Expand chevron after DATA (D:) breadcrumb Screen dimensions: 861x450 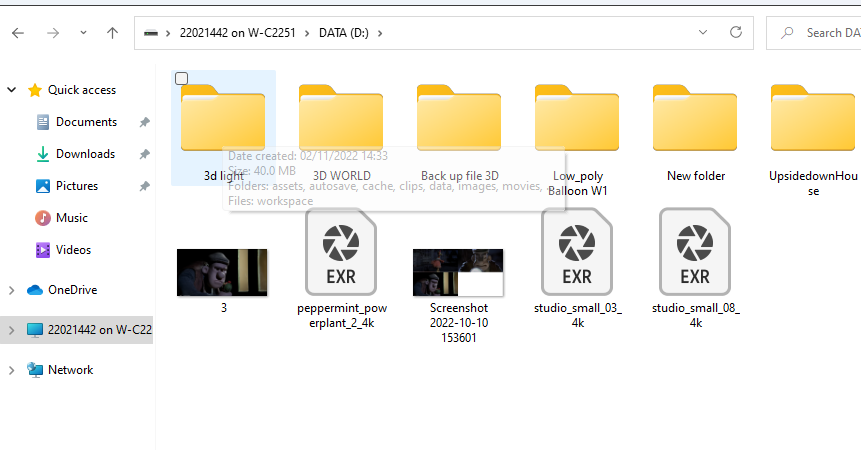pos(379,33)
